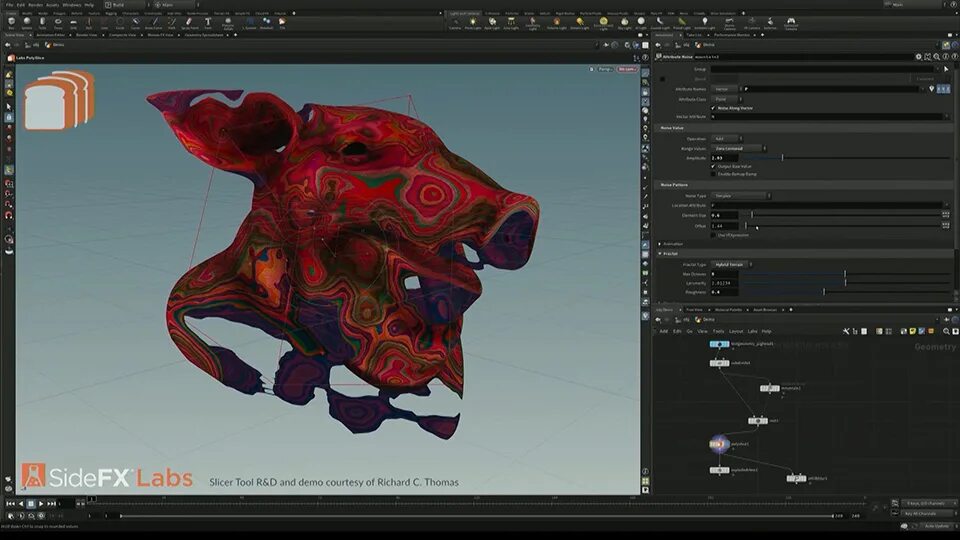Select the File shelf tool
The image size is (960, 540).
coord(282,23)
